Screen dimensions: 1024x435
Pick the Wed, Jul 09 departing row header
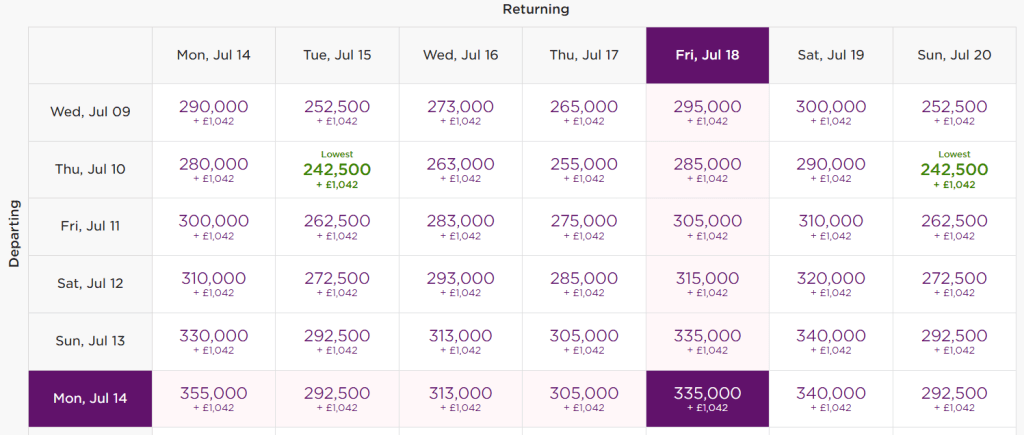click(90, 112)
